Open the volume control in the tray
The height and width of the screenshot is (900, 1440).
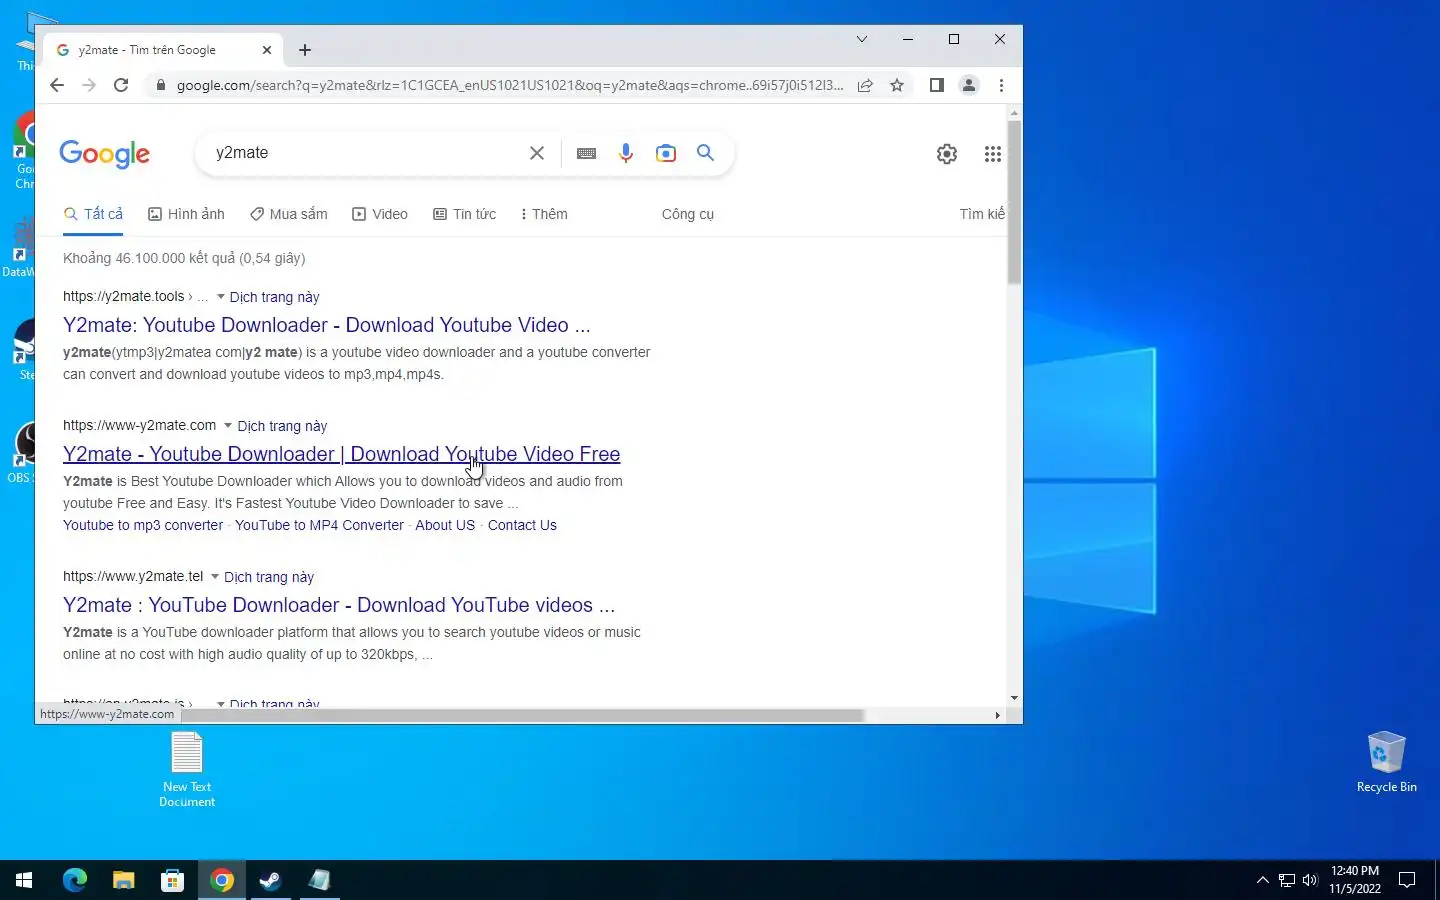click(x=1310, y=880)
